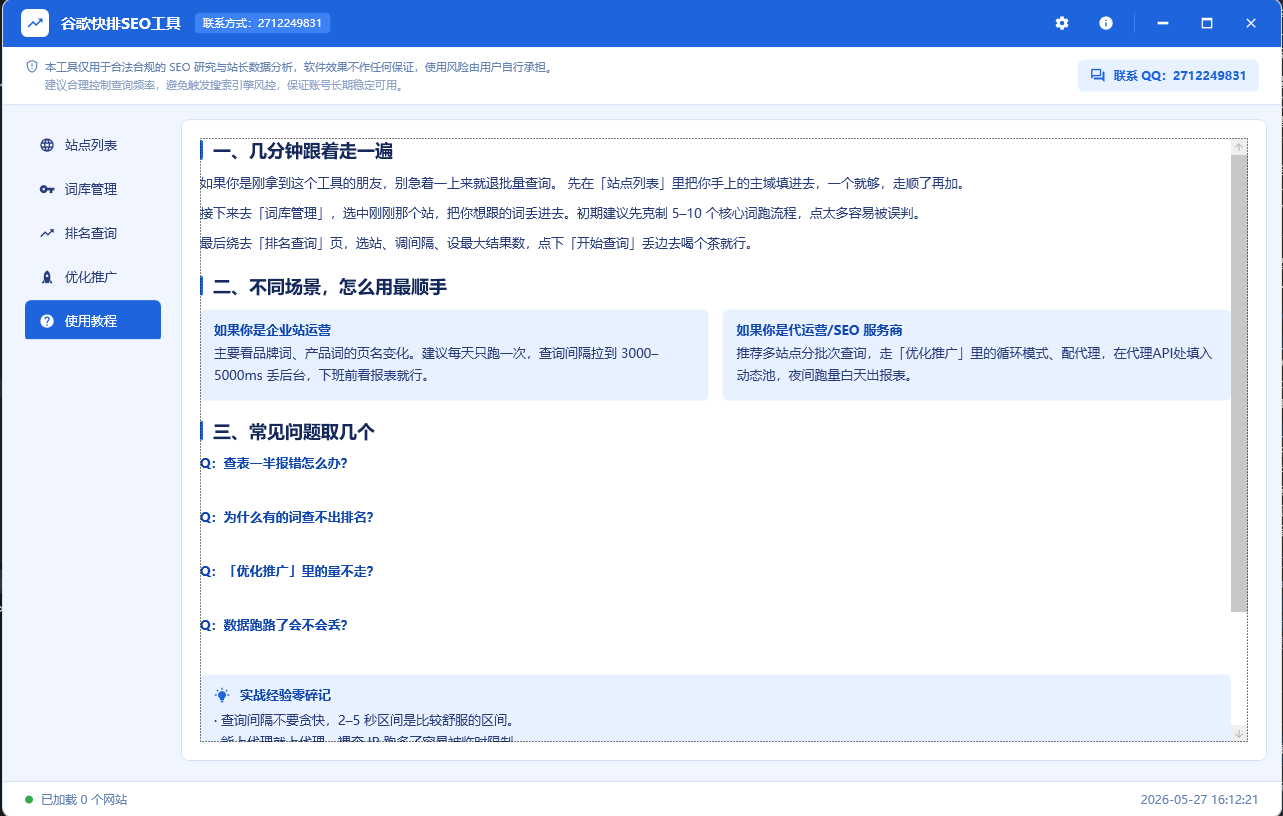Click the disclaimer line 本工具仅用于合法合规的 SEO 研究

(298, 67)
